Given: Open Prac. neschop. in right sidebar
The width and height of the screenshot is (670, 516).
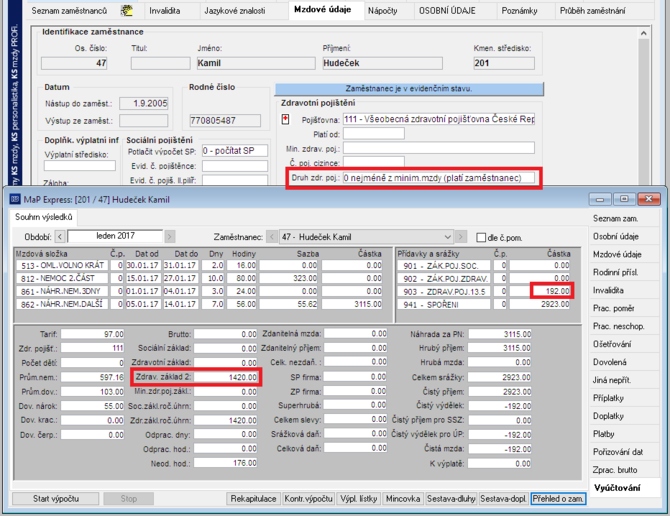Looking at the screenshot, I should [x=624, y=326].
